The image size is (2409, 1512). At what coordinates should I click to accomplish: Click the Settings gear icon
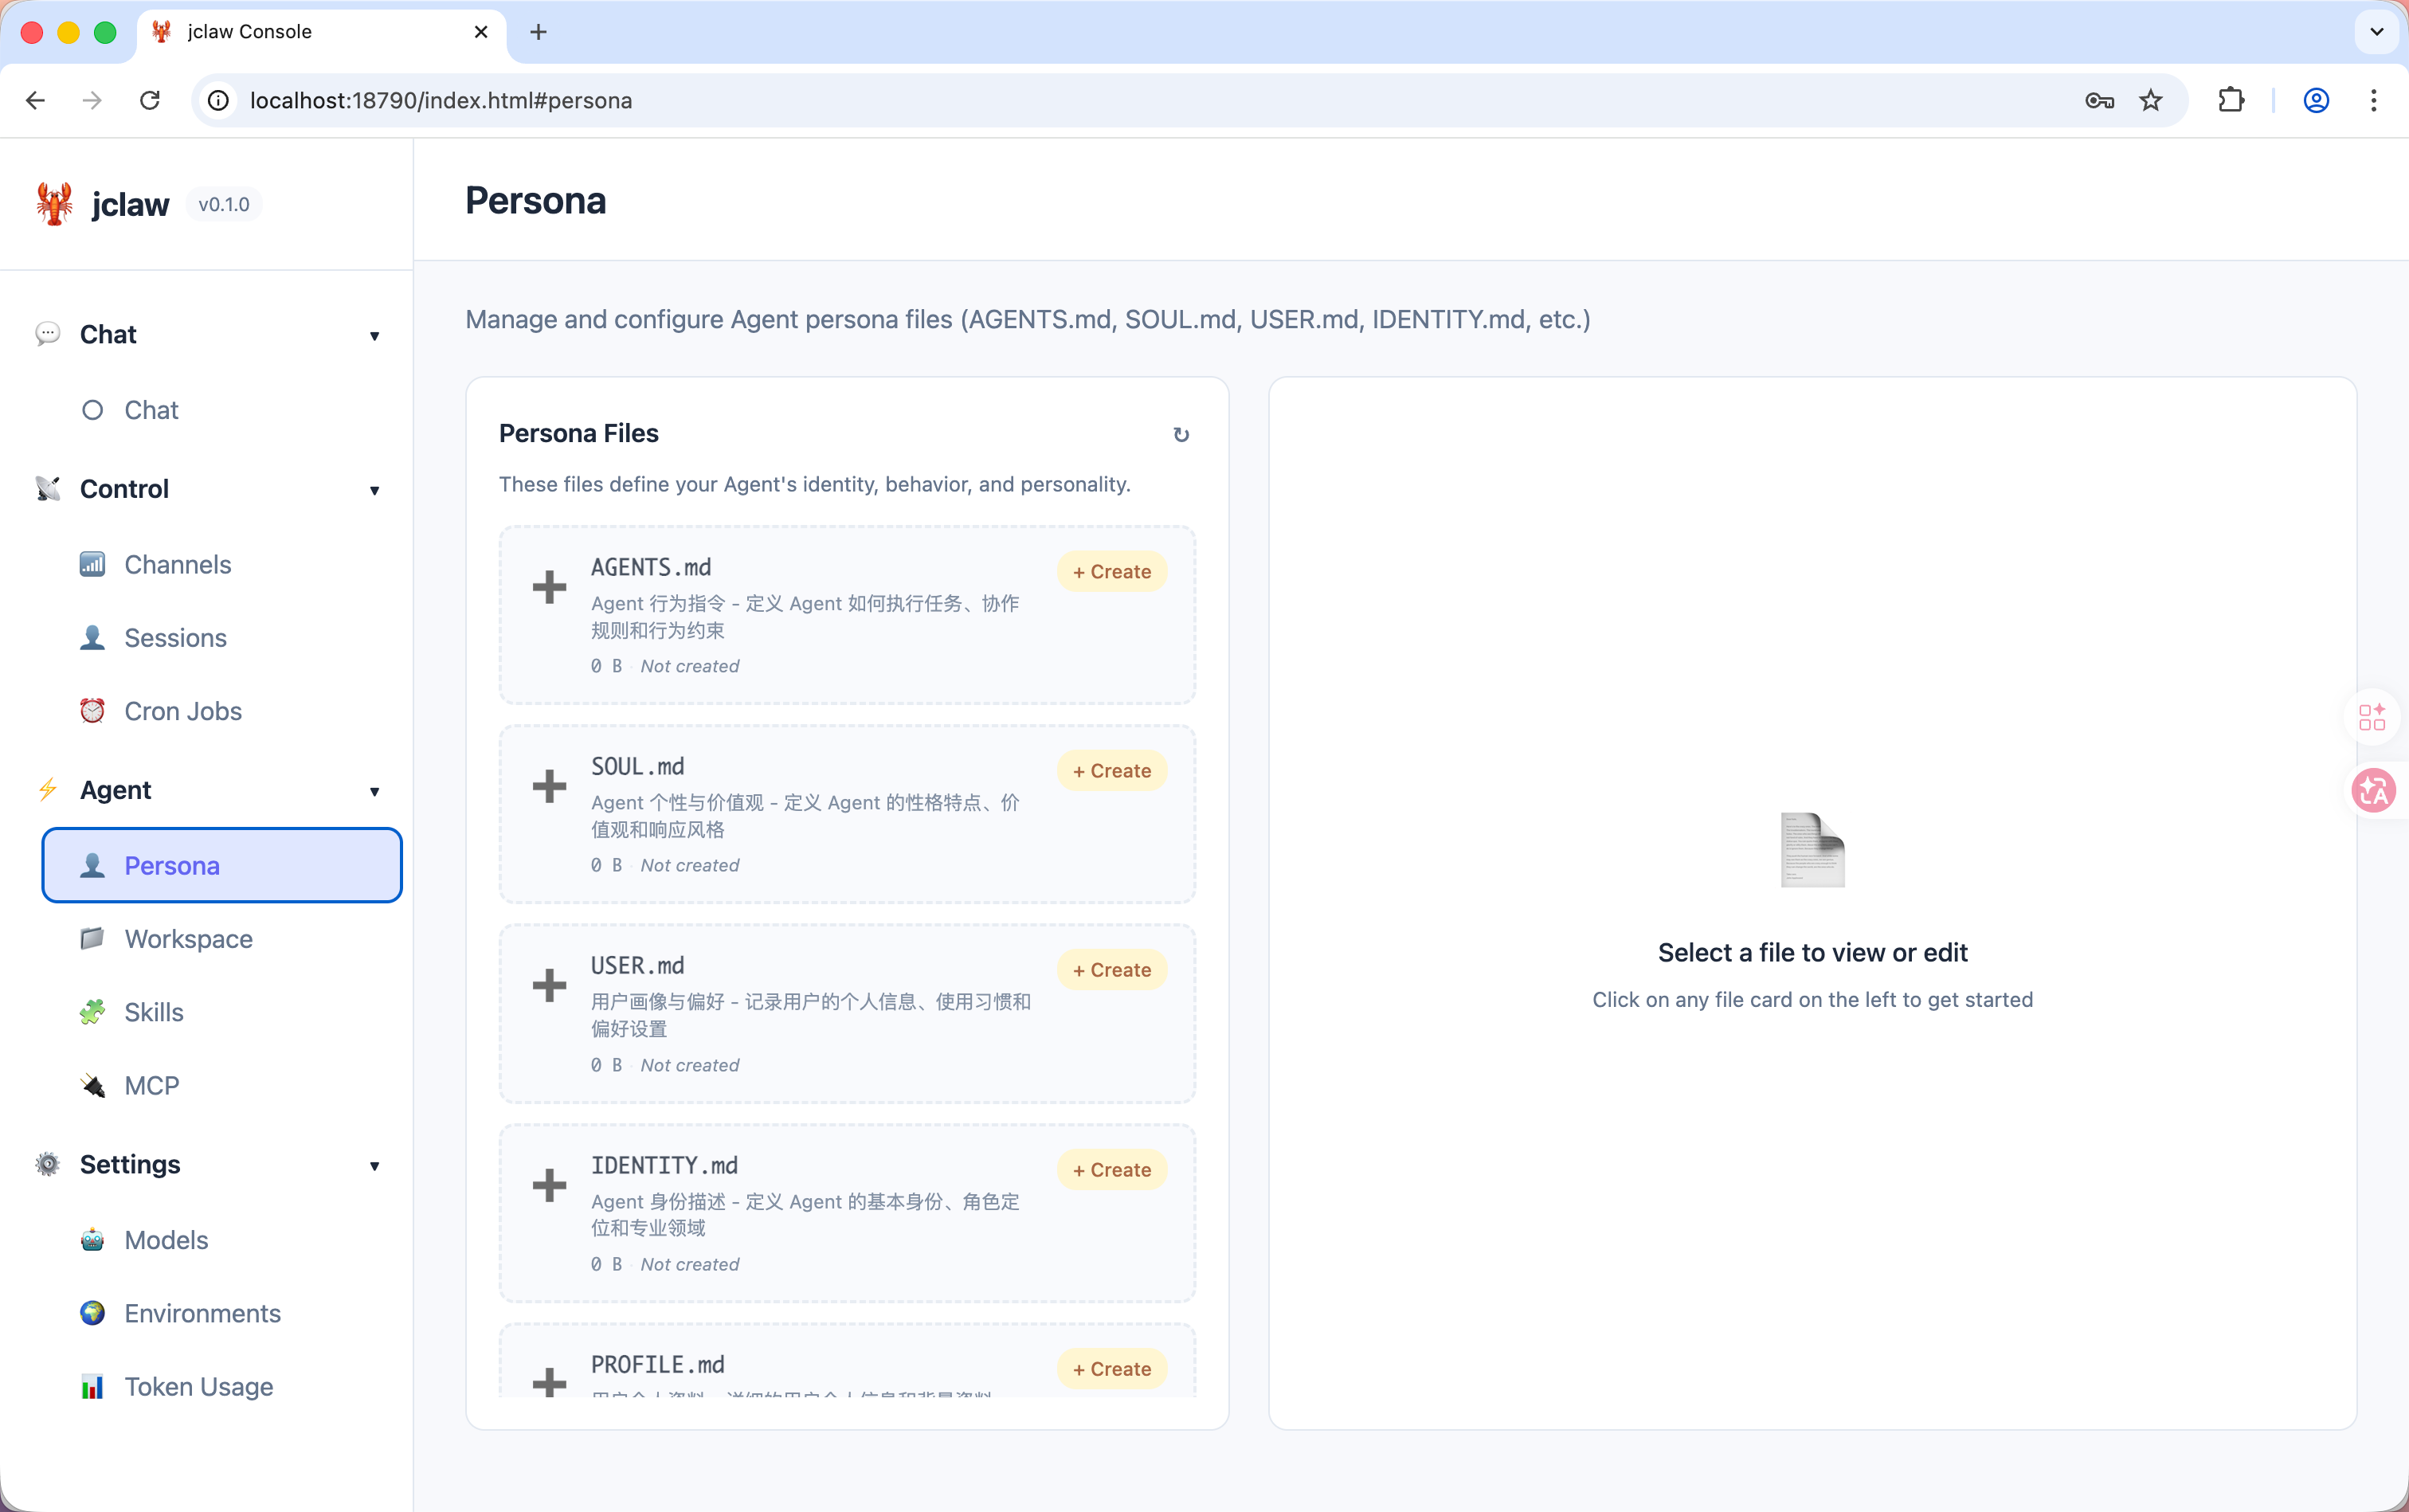click(47, 1165)
